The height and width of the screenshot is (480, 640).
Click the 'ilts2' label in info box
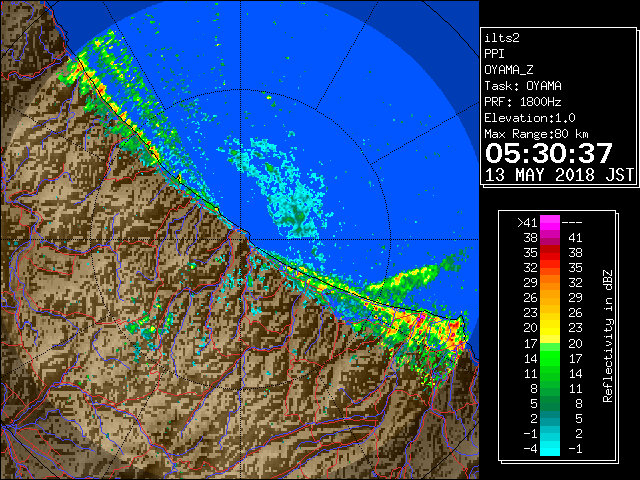[502, 38]
